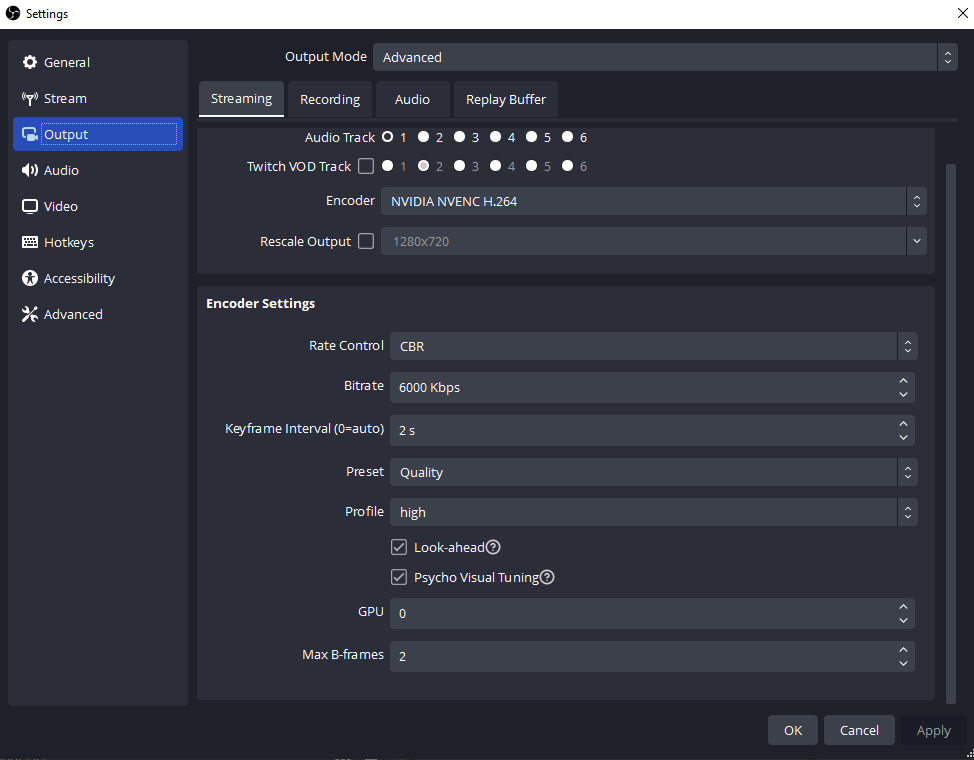Switch to the Recording tab
Image resolution: width=974 pixels, height=760 pixels.
329,99
